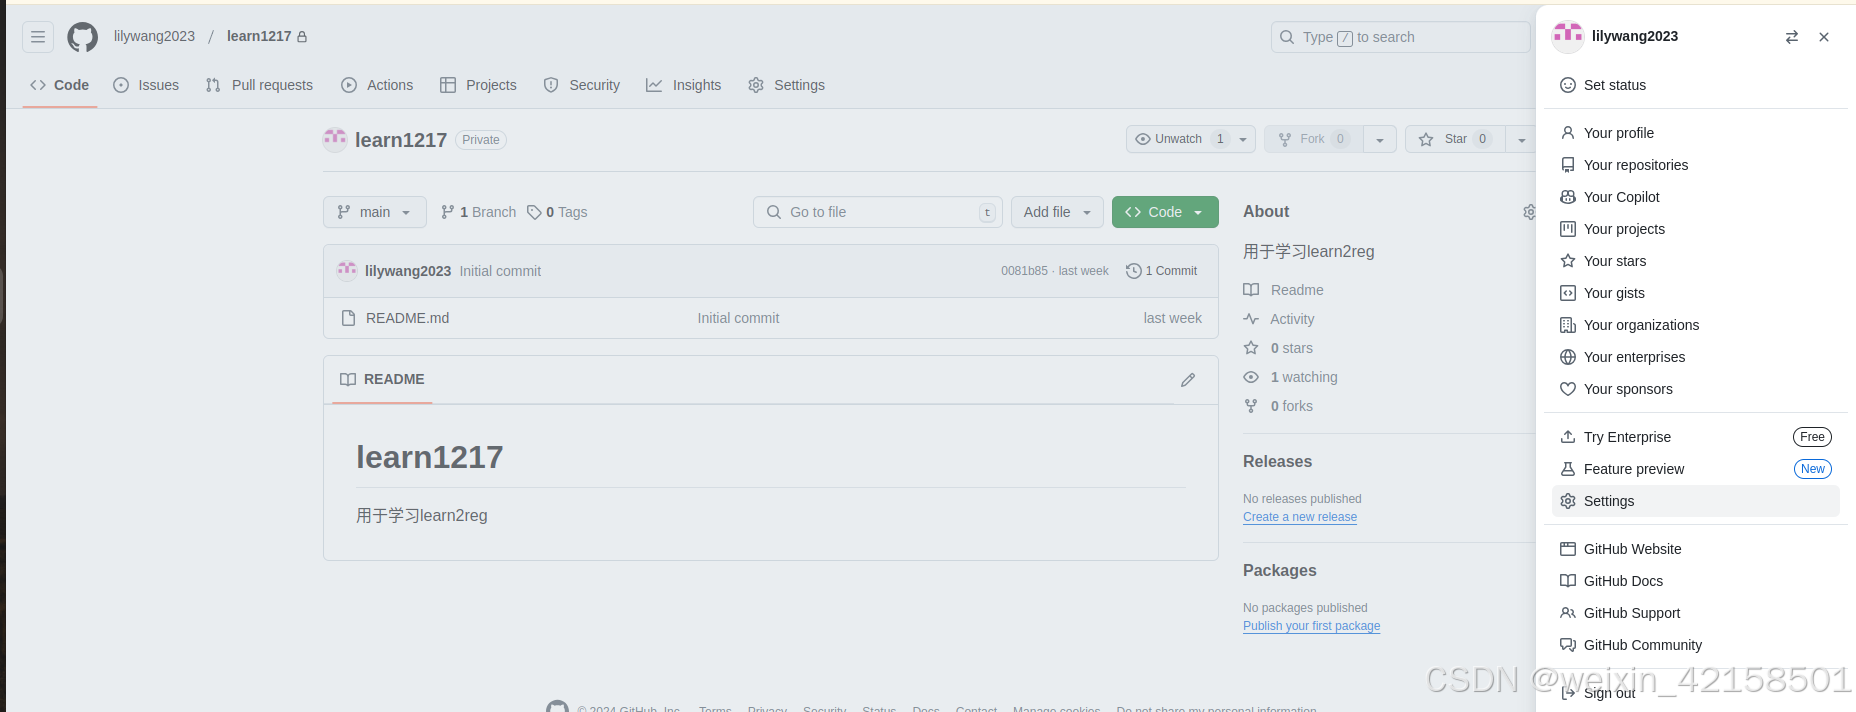View the 1 Branch link
The width and height of the screenshot is (1856, 712).
click(x=478, y=212)
